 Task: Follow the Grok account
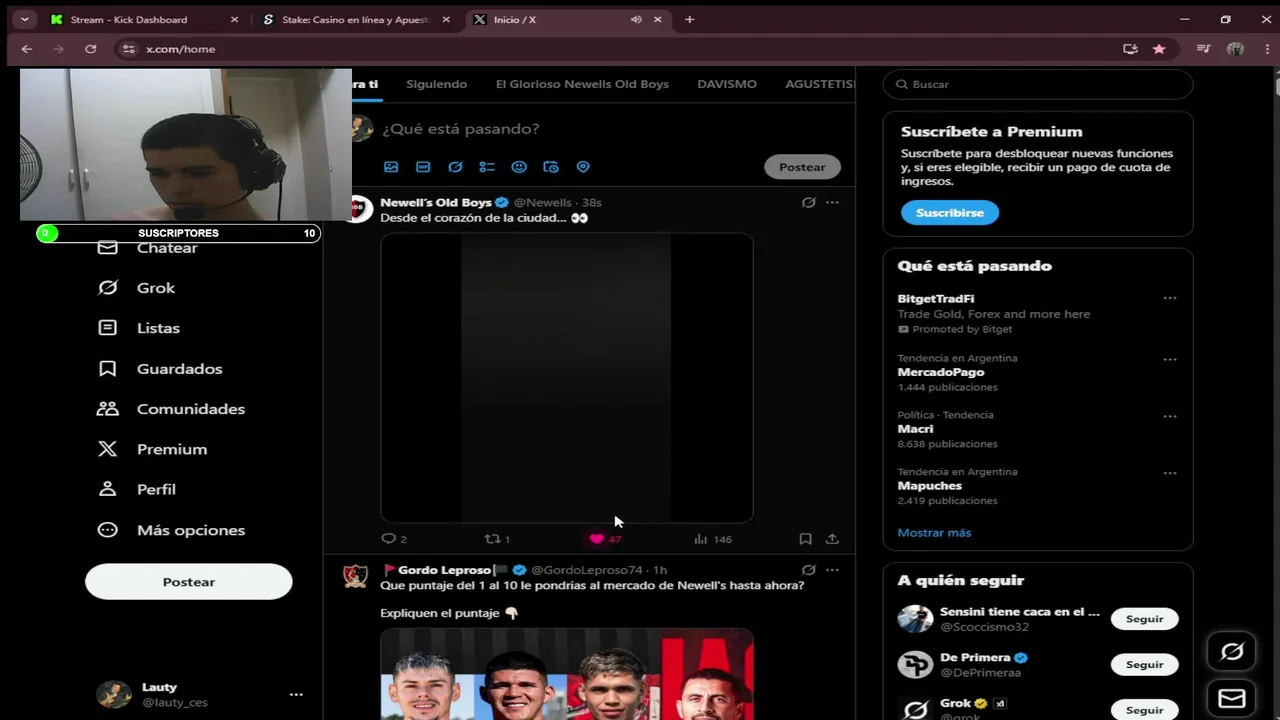pos(1144,710)
